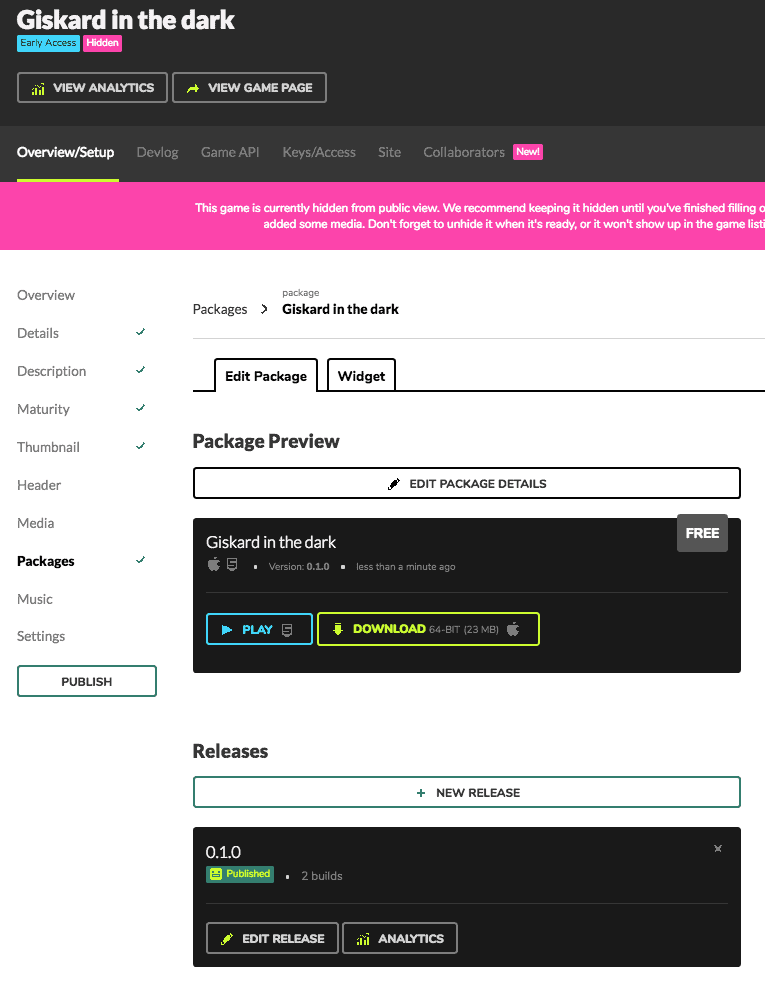Open Settings in the sidebar
765x998 pixels.
click(x=41, y=636)
